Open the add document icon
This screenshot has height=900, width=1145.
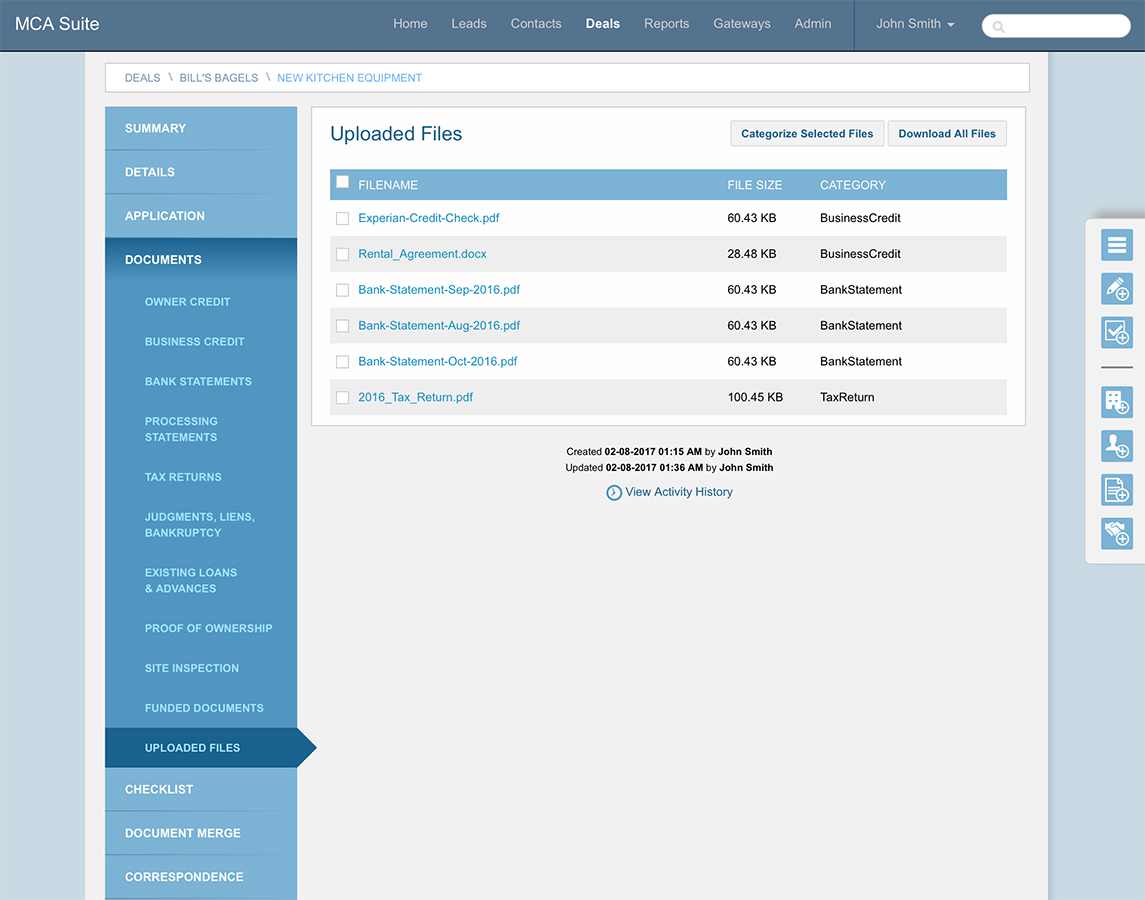1116,489
